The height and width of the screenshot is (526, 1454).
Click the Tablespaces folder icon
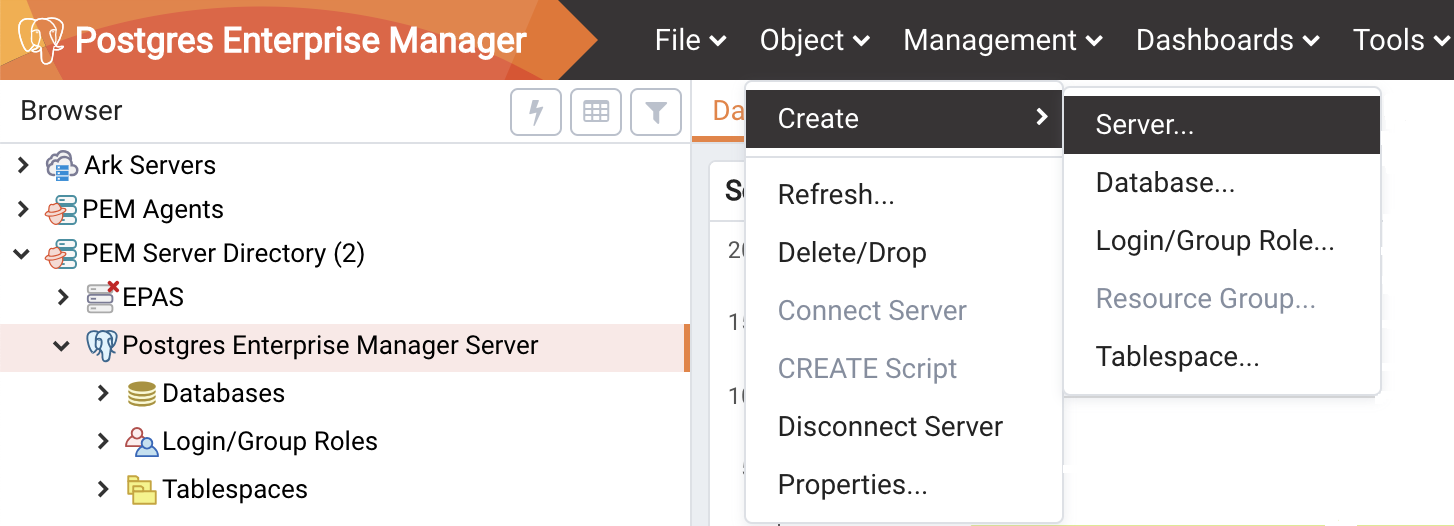pyautogui.click(x=142, y=490)
